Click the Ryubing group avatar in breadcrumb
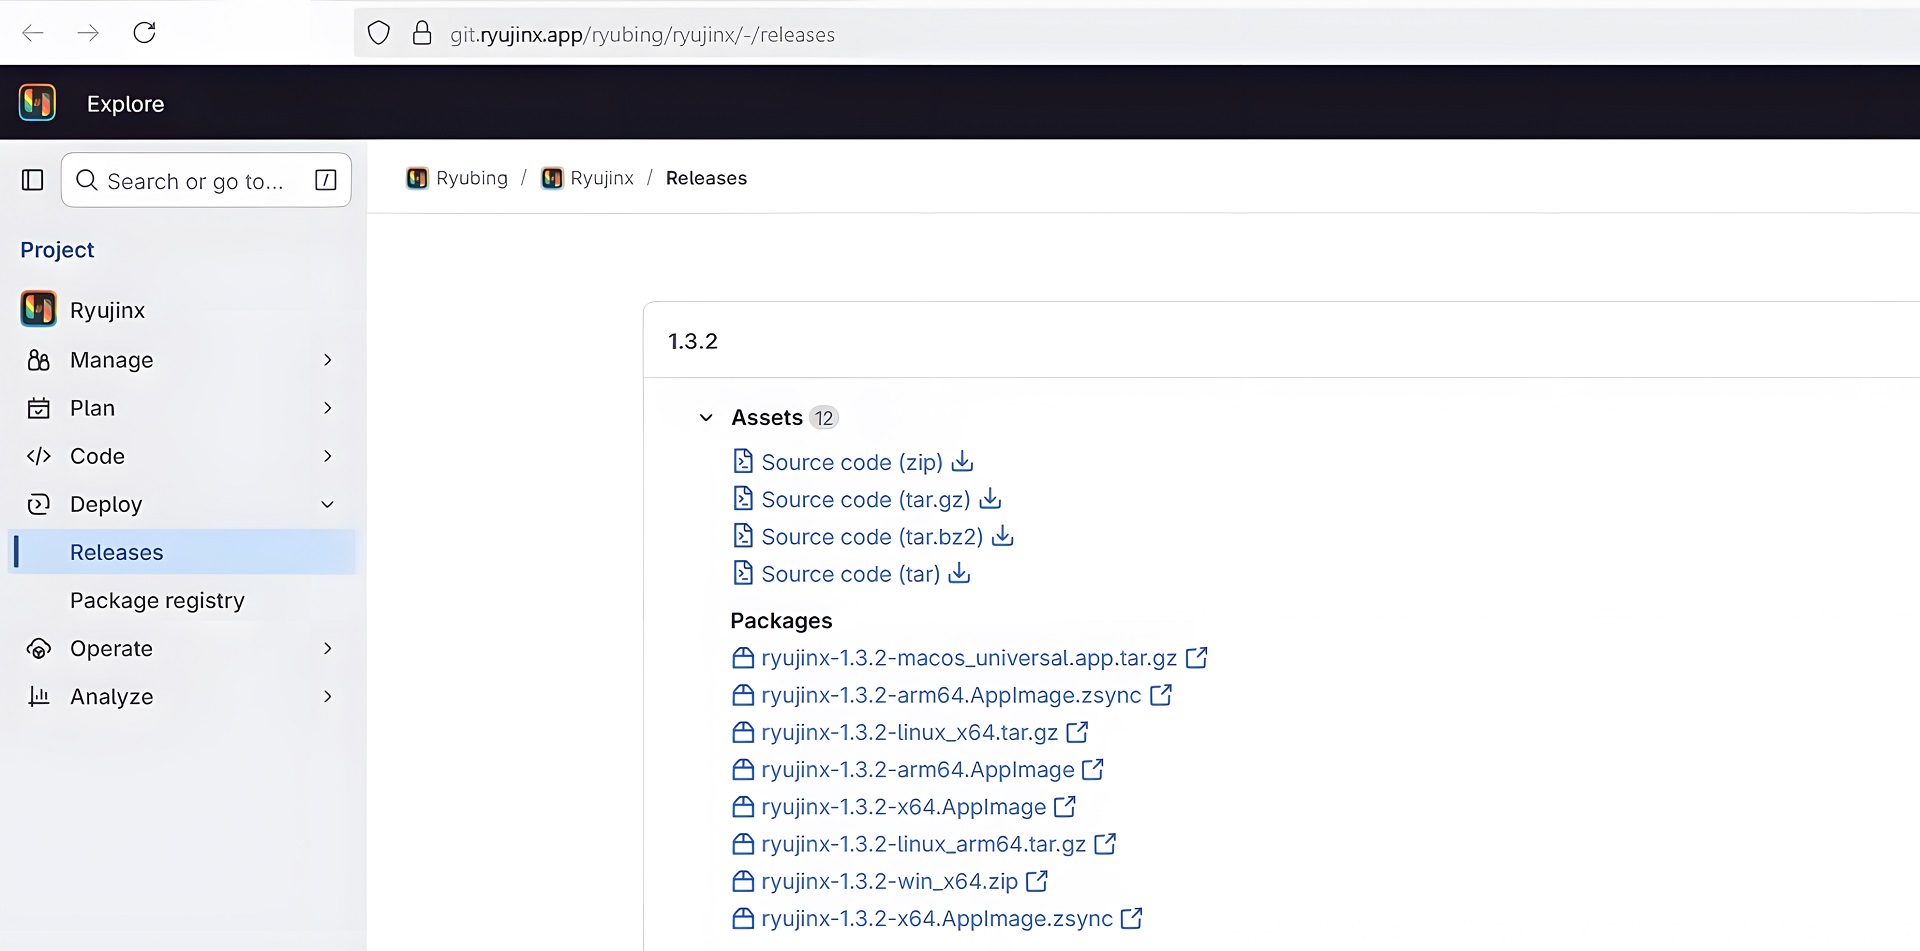Image resolution: width=1920 pixels, height=951 pixels. point(417,178)
